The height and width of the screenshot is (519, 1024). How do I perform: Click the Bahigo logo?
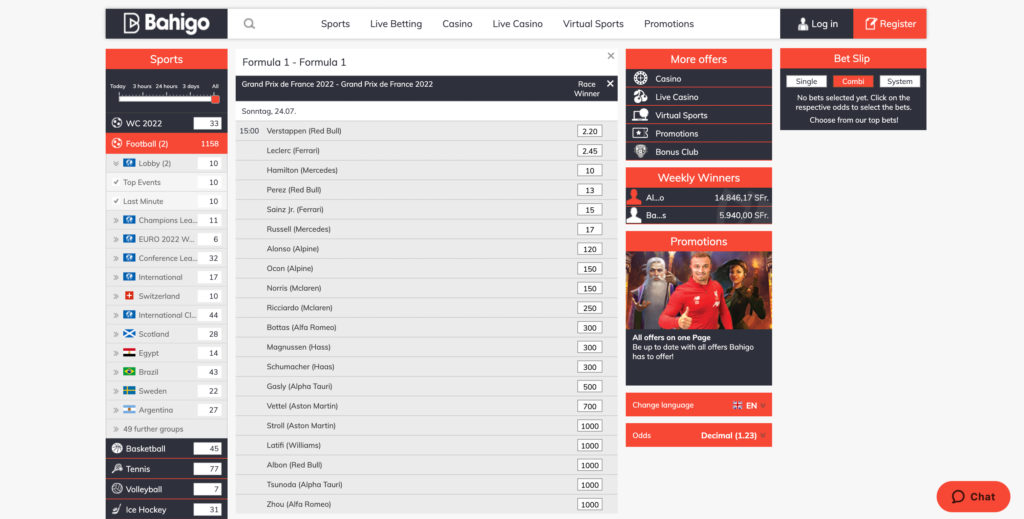pos(167,24)
